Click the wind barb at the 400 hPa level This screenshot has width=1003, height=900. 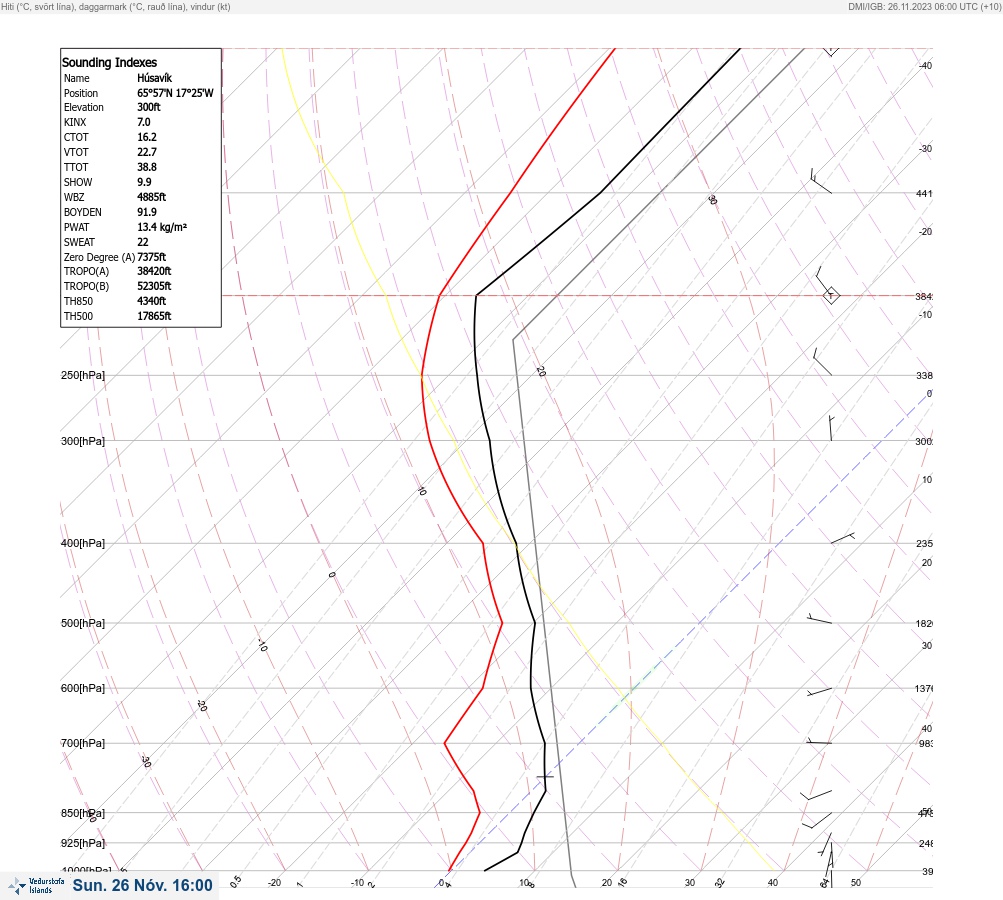coord(842,538)
